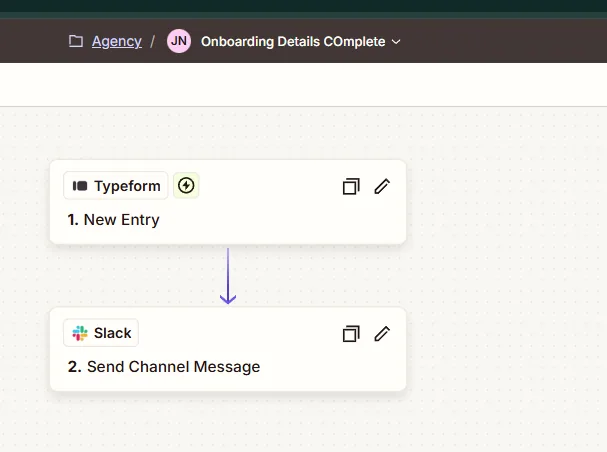Click the Typeform logo icon
Viewport: 607px width, 452px height.
coord(80,186)
